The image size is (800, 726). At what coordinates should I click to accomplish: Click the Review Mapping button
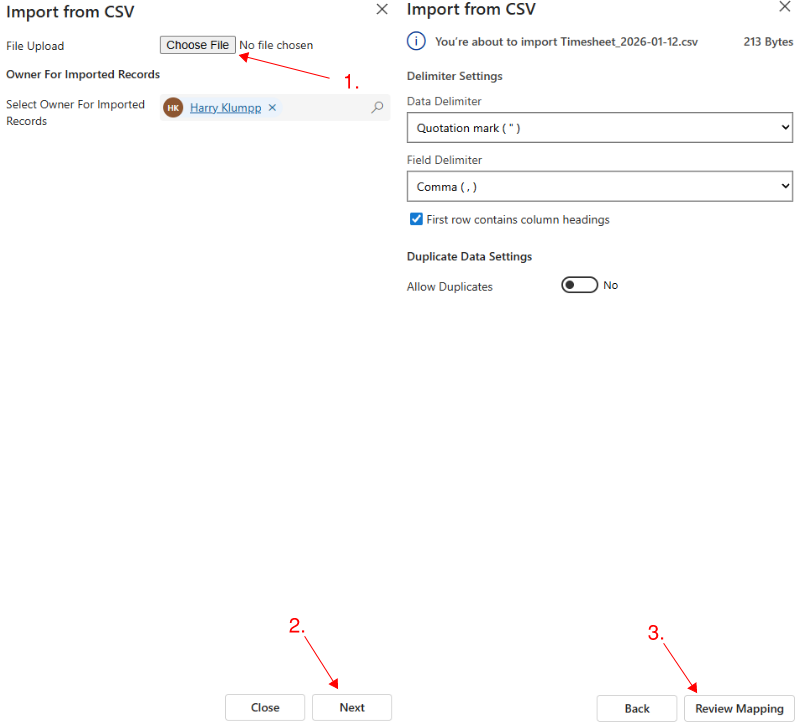pos(739,707)
